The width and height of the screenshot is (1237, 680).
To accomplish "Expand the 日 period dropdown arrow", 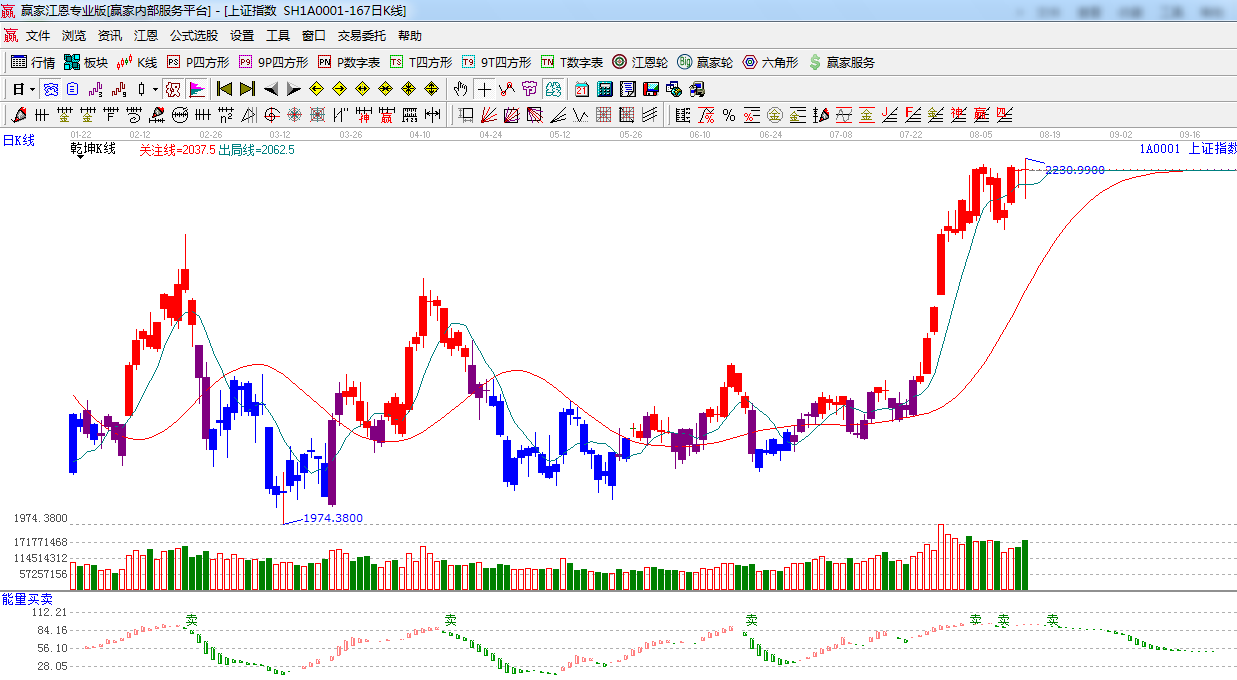I will tap(32, 89).
